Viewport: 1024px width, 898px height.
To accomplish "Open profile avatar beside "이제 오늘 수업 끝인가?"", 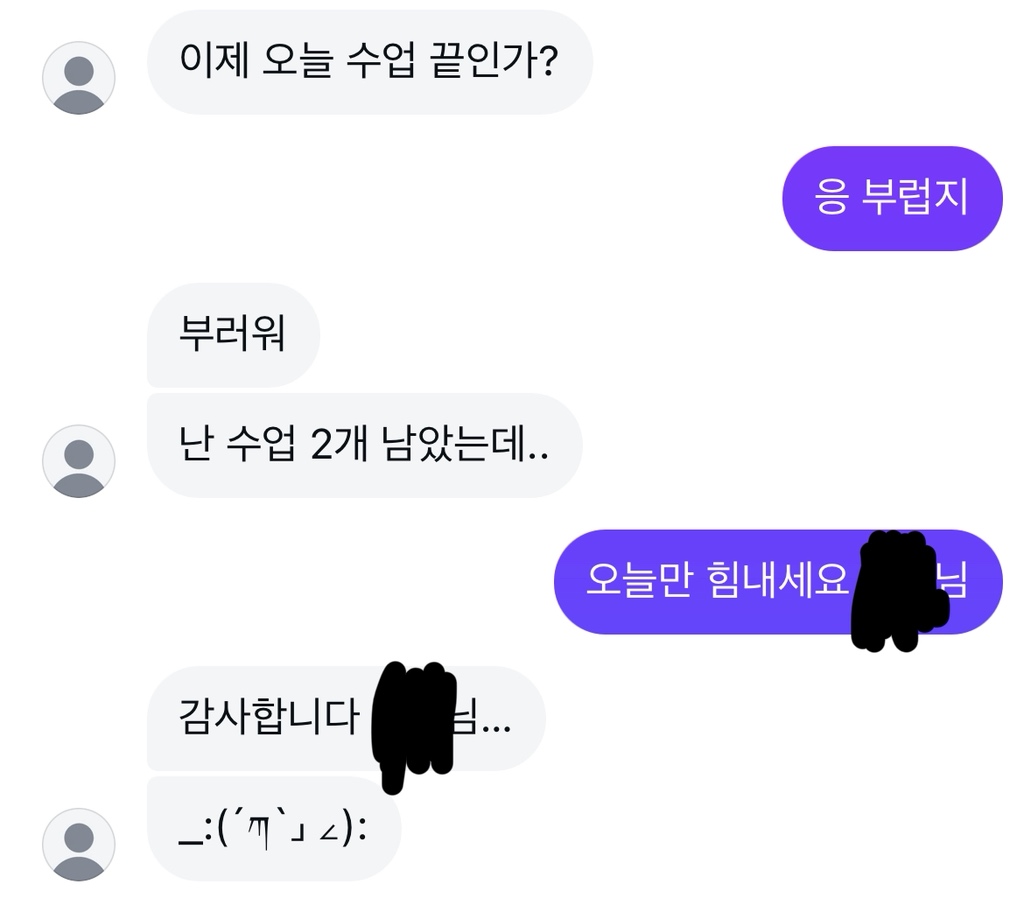I will pyautogui.click(x=79, y=78).
